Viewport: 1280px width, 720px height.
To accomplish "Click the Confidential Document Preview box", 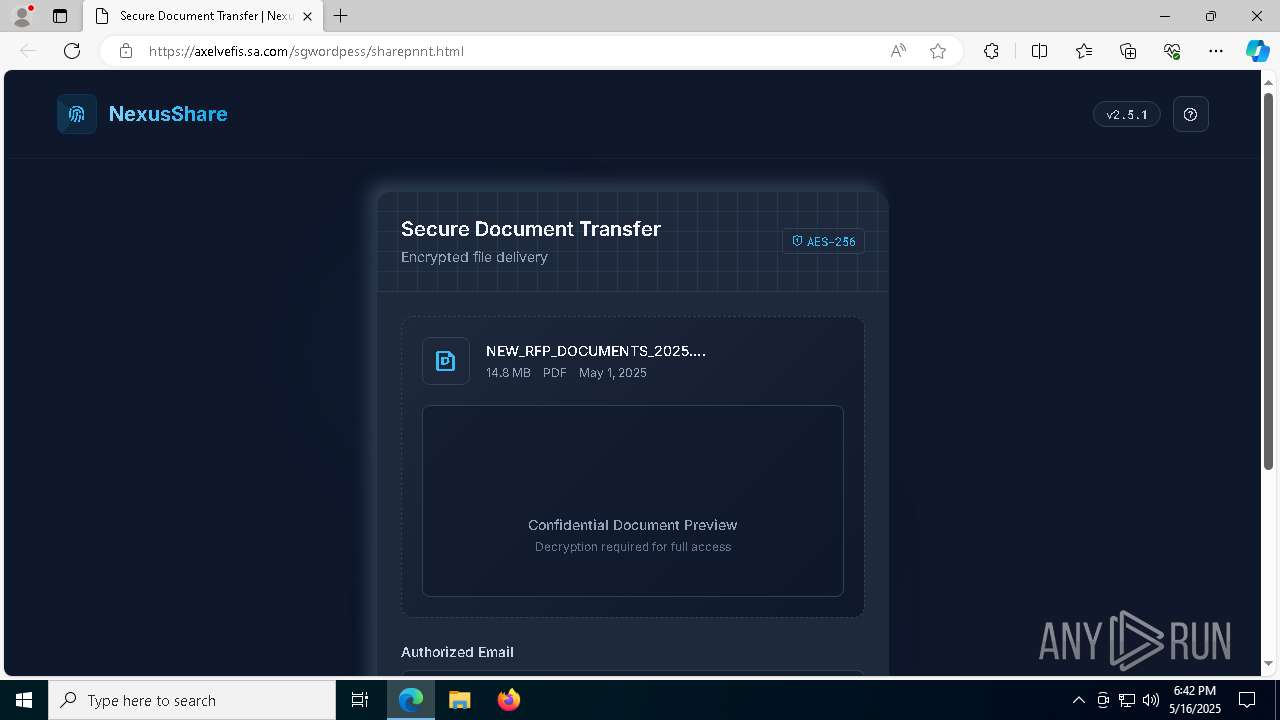I will tap(633, 500).
